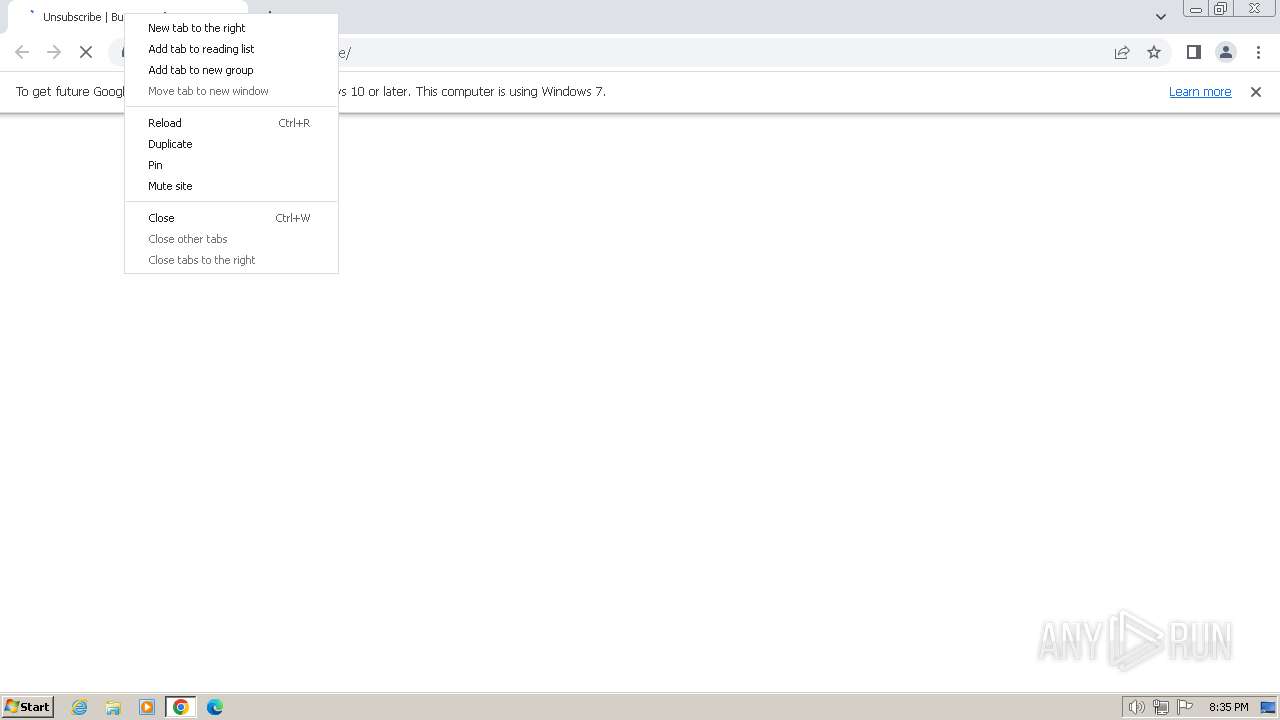Viewport: 1280px width, 720px height.
Task: Open the side panel icon
Action: [1193, 52]
